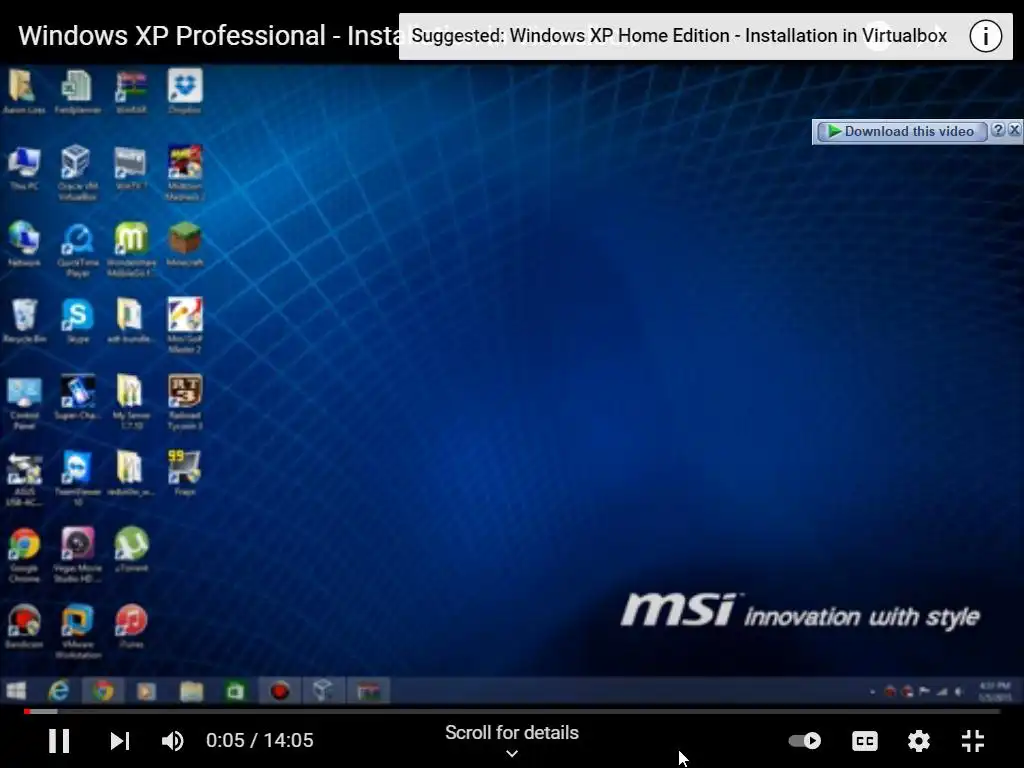
Task: Click the Windows XP Professional video title
Action: pos(208,35)
